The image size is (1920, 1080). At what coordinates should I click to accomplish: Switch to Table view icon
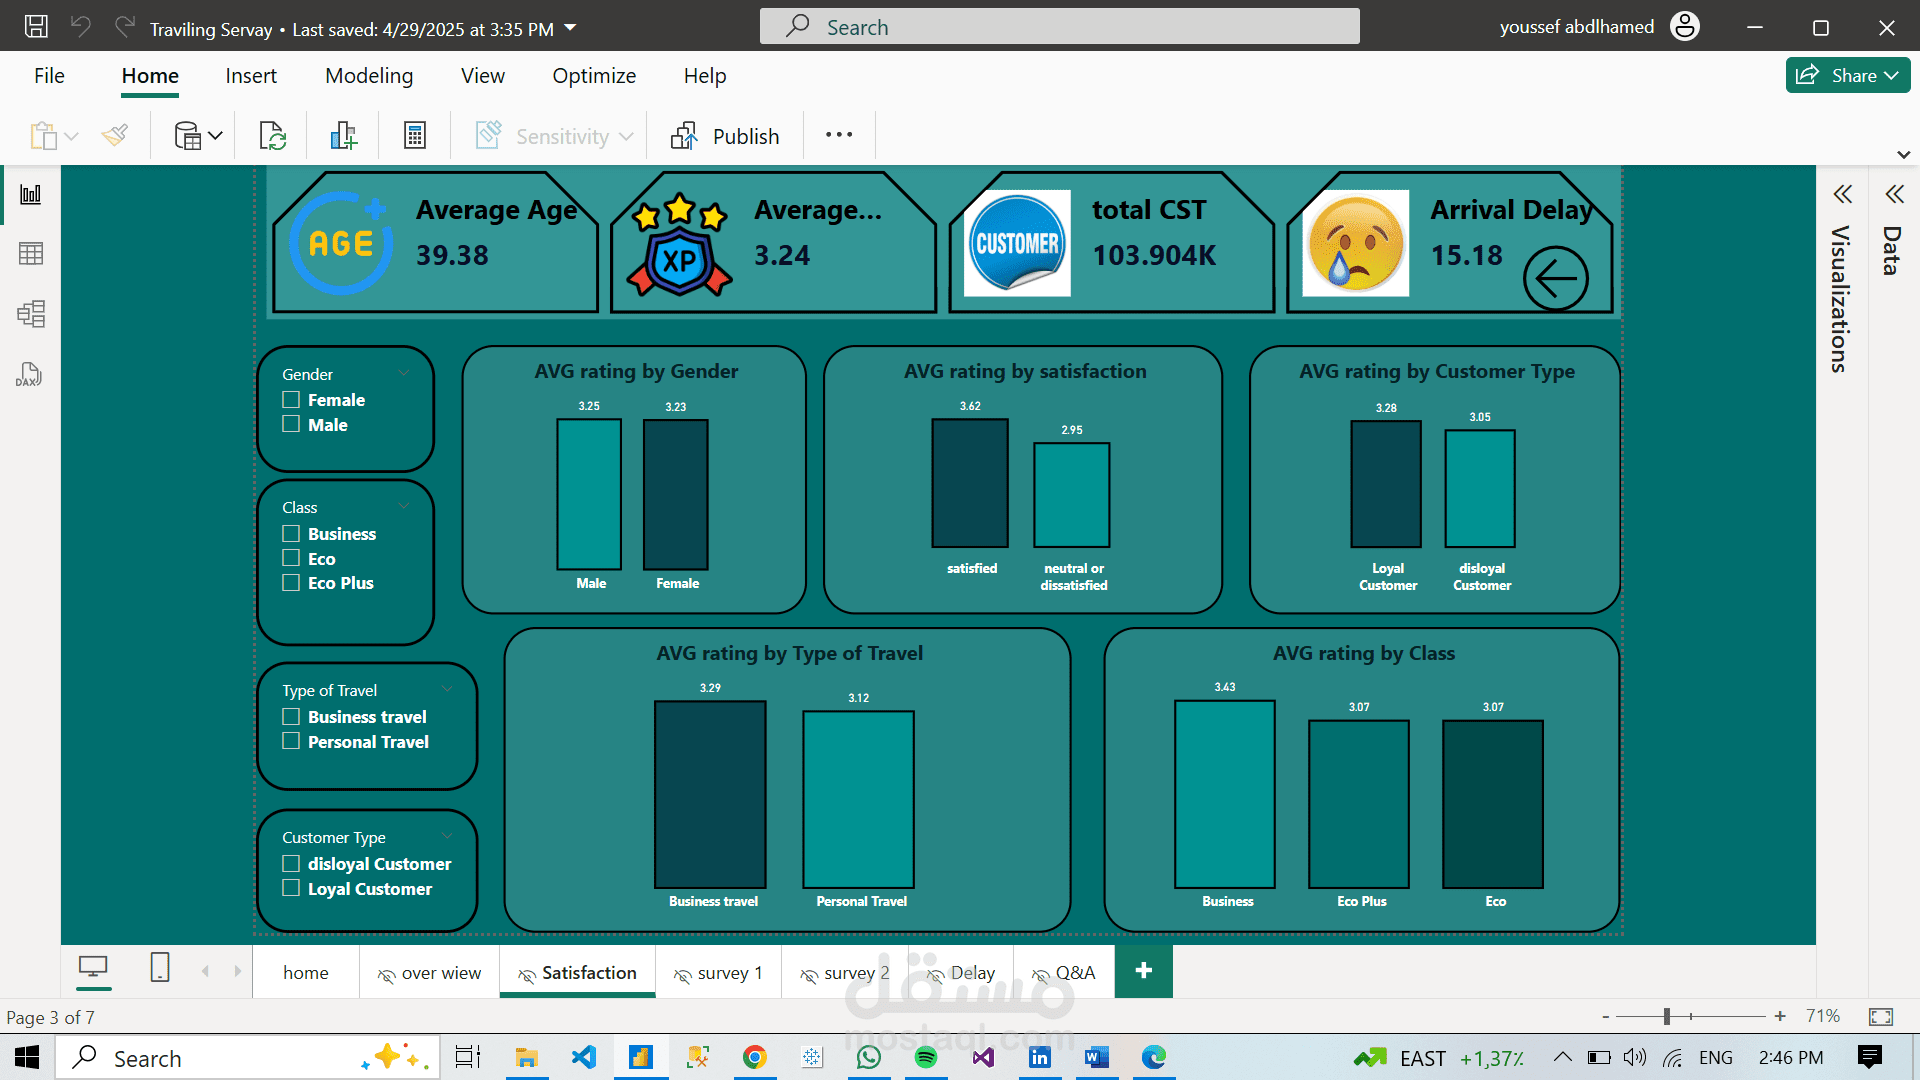pyautogui.click(x=31, y=254)
